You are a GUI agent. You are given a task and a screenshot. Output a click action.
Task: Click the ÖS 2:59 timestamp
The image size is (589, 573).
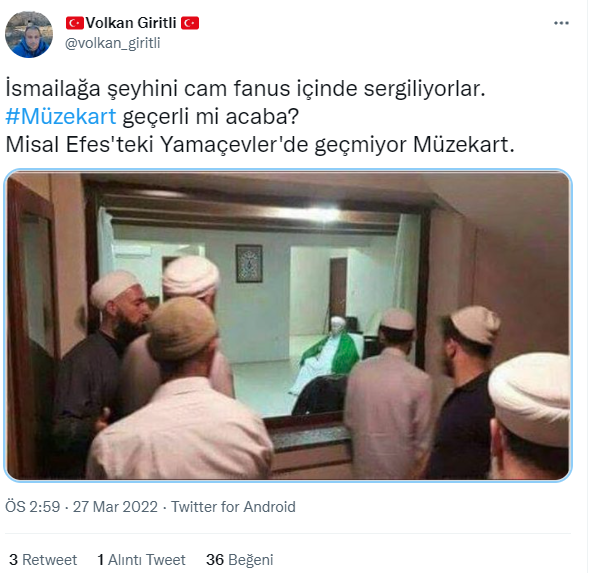pyautogui.click(x=33, y=507)
